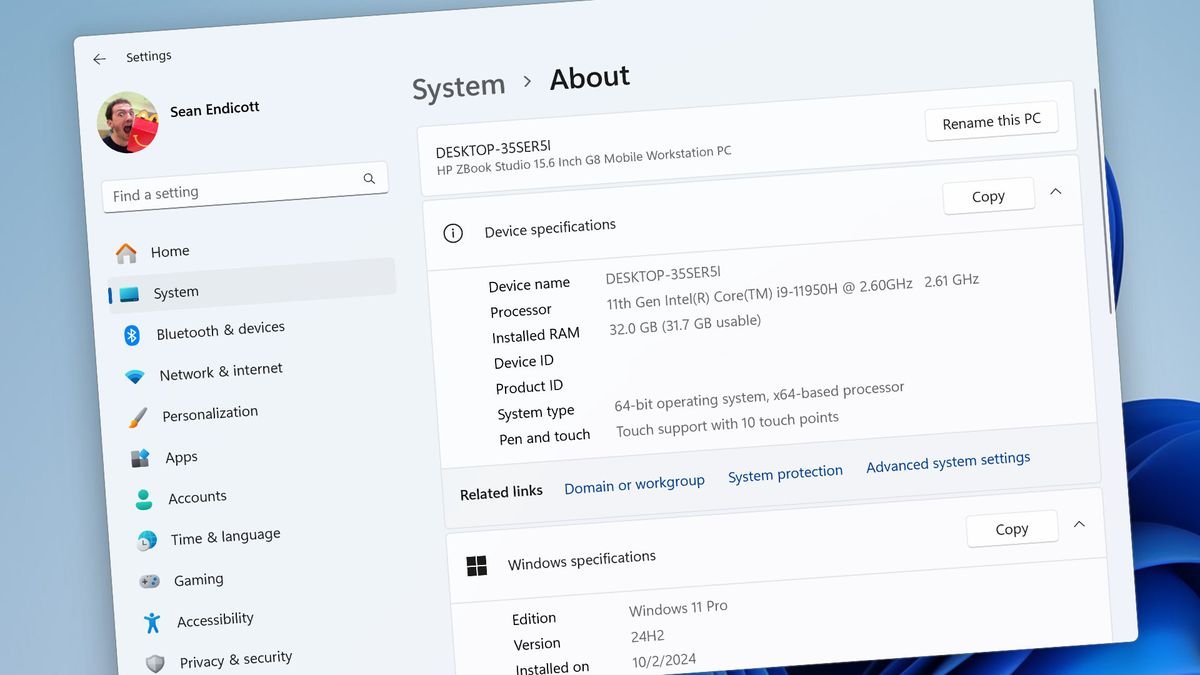Click the Device specifications info icon
Viewport: 1200px width, 675px height.
click(453, 233)
